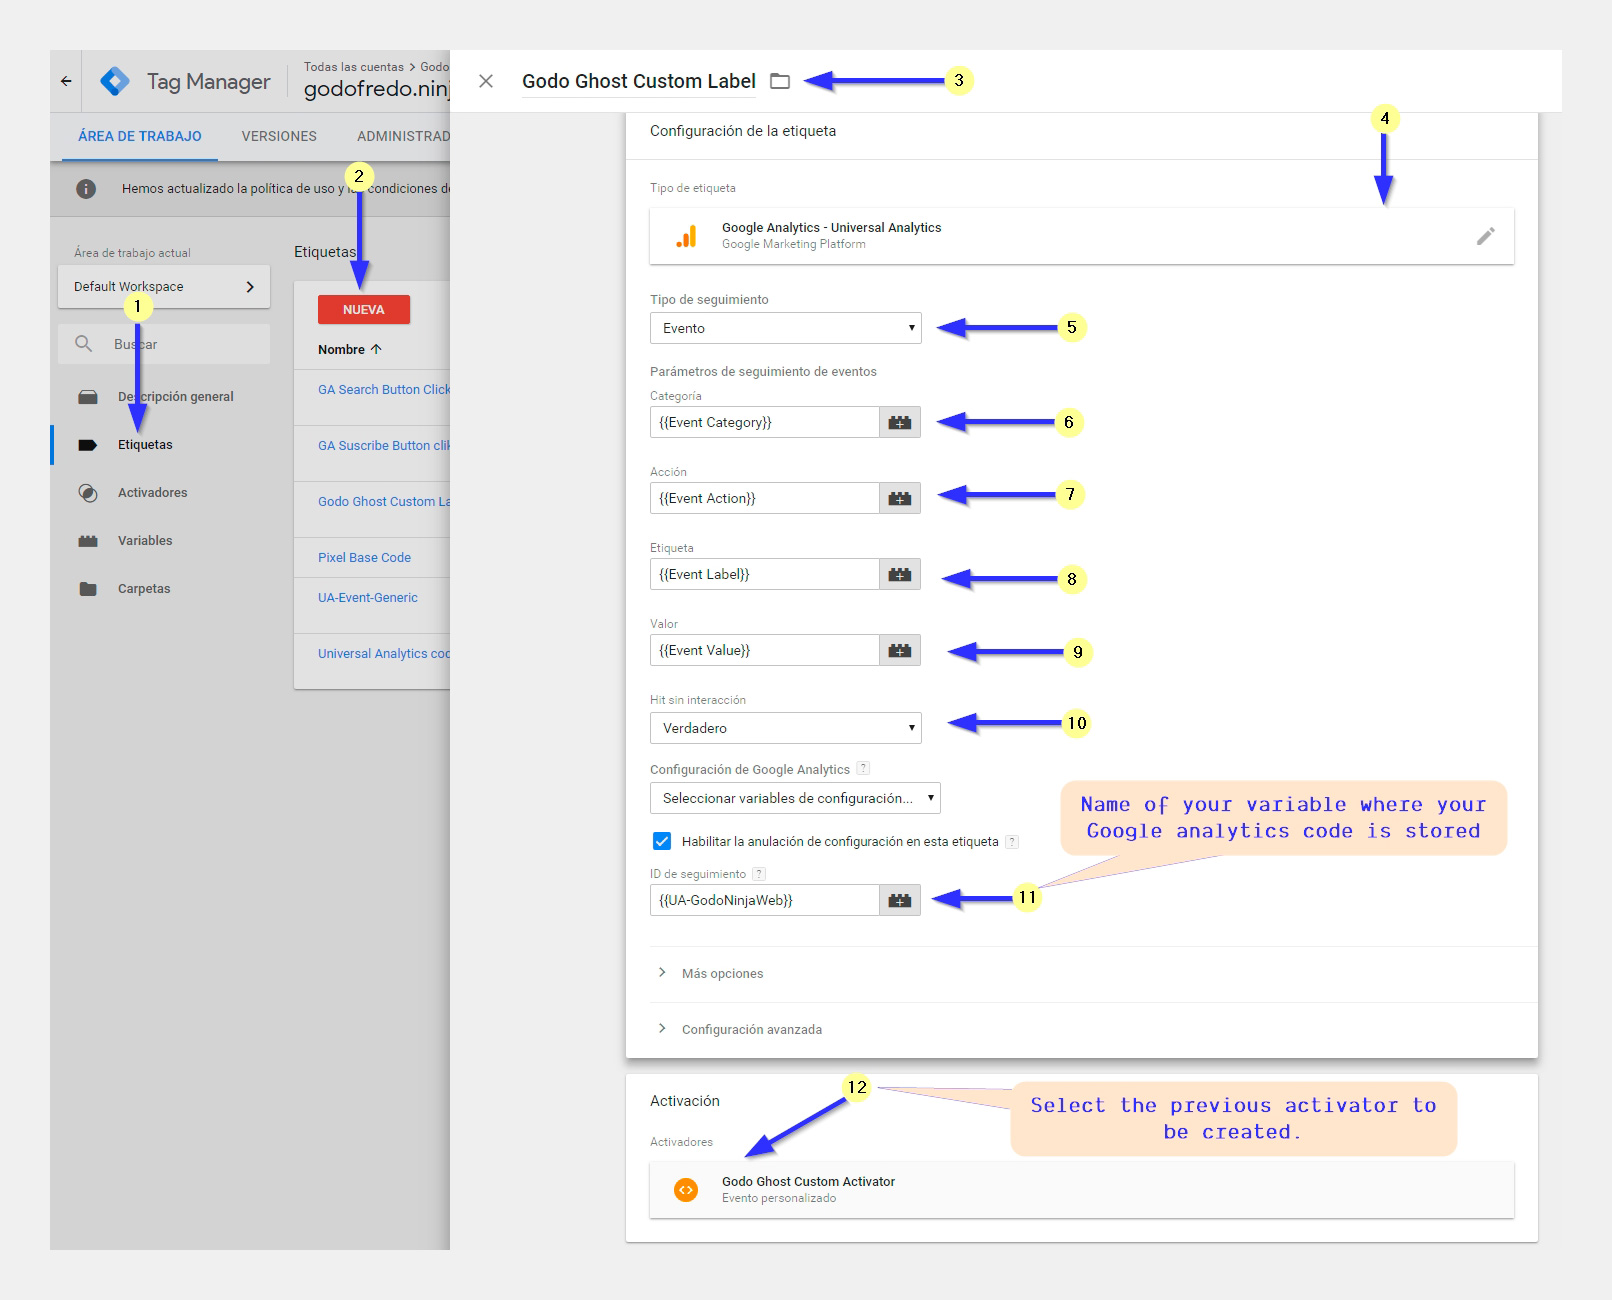Create a tag with the NUEVA button
The height and width of the screenshot is (1300, 1612).
pos(364,310)
